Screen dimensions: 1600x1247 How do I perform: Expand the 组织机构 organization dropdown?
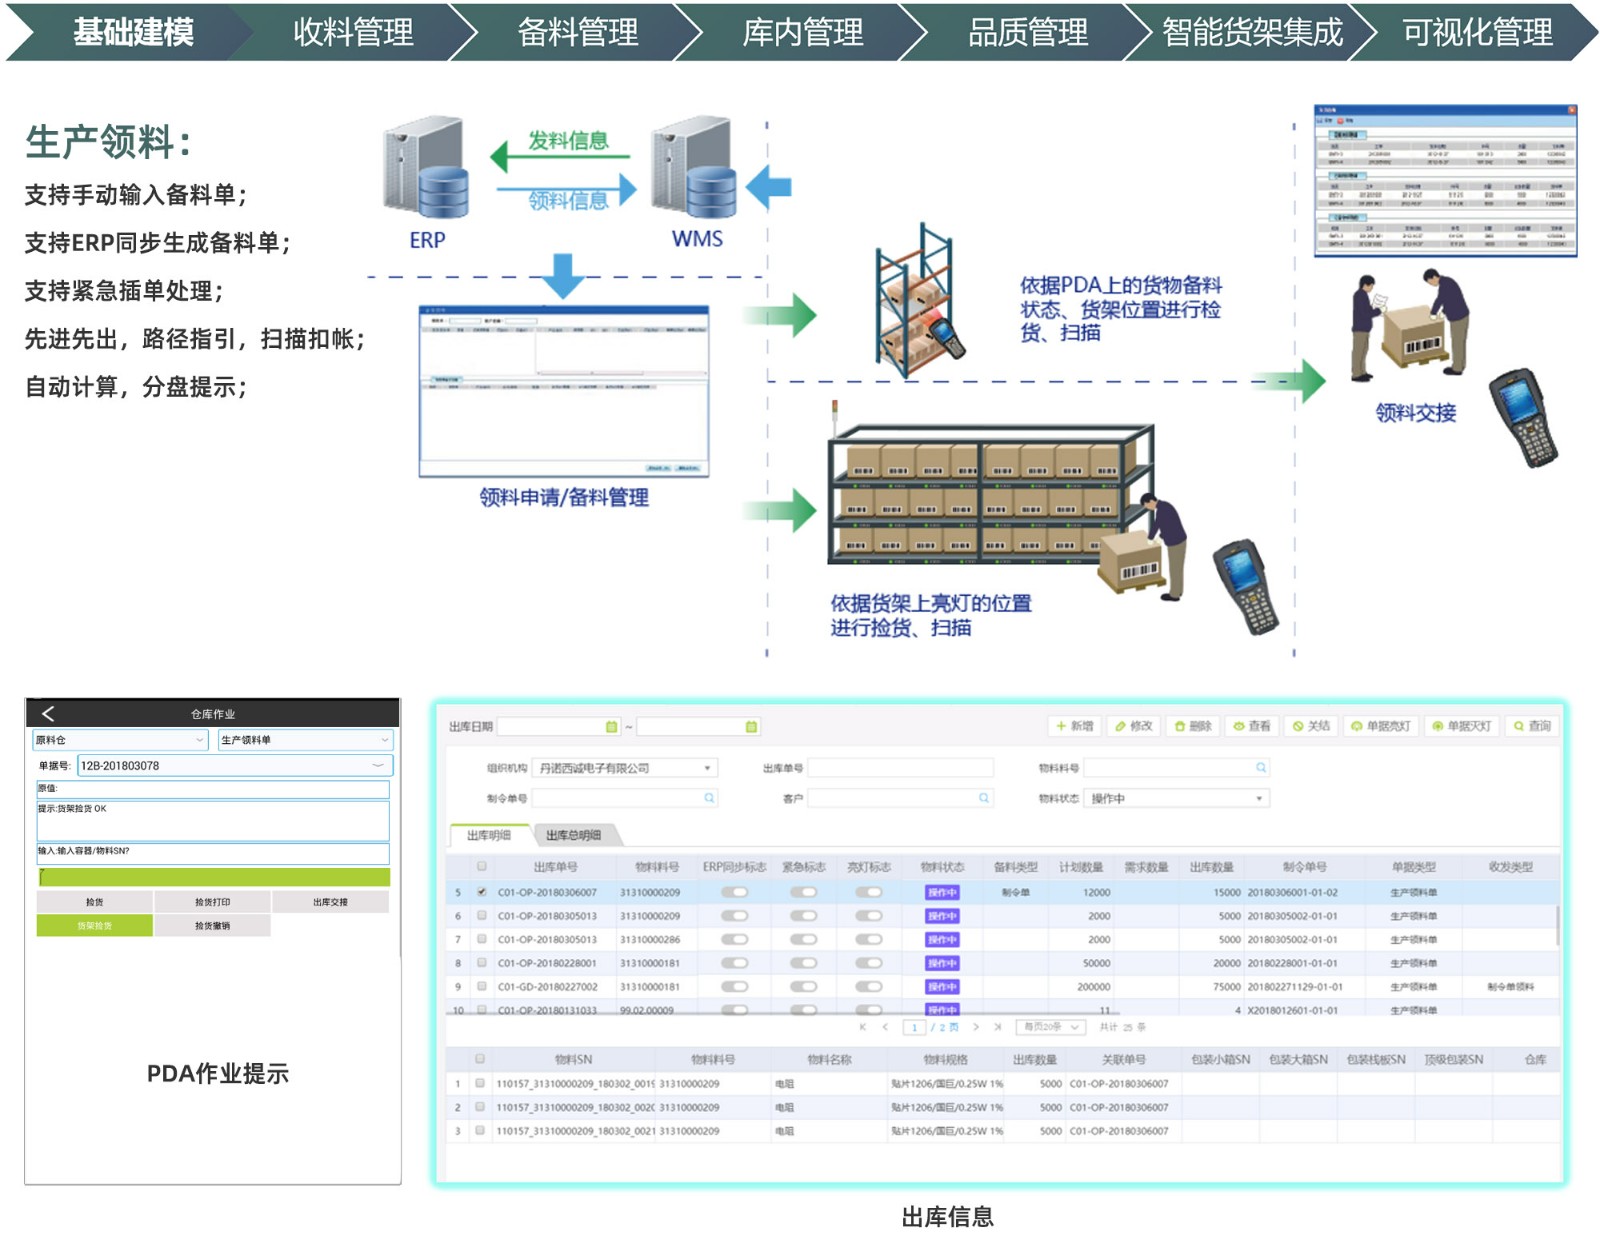[707, 768]
